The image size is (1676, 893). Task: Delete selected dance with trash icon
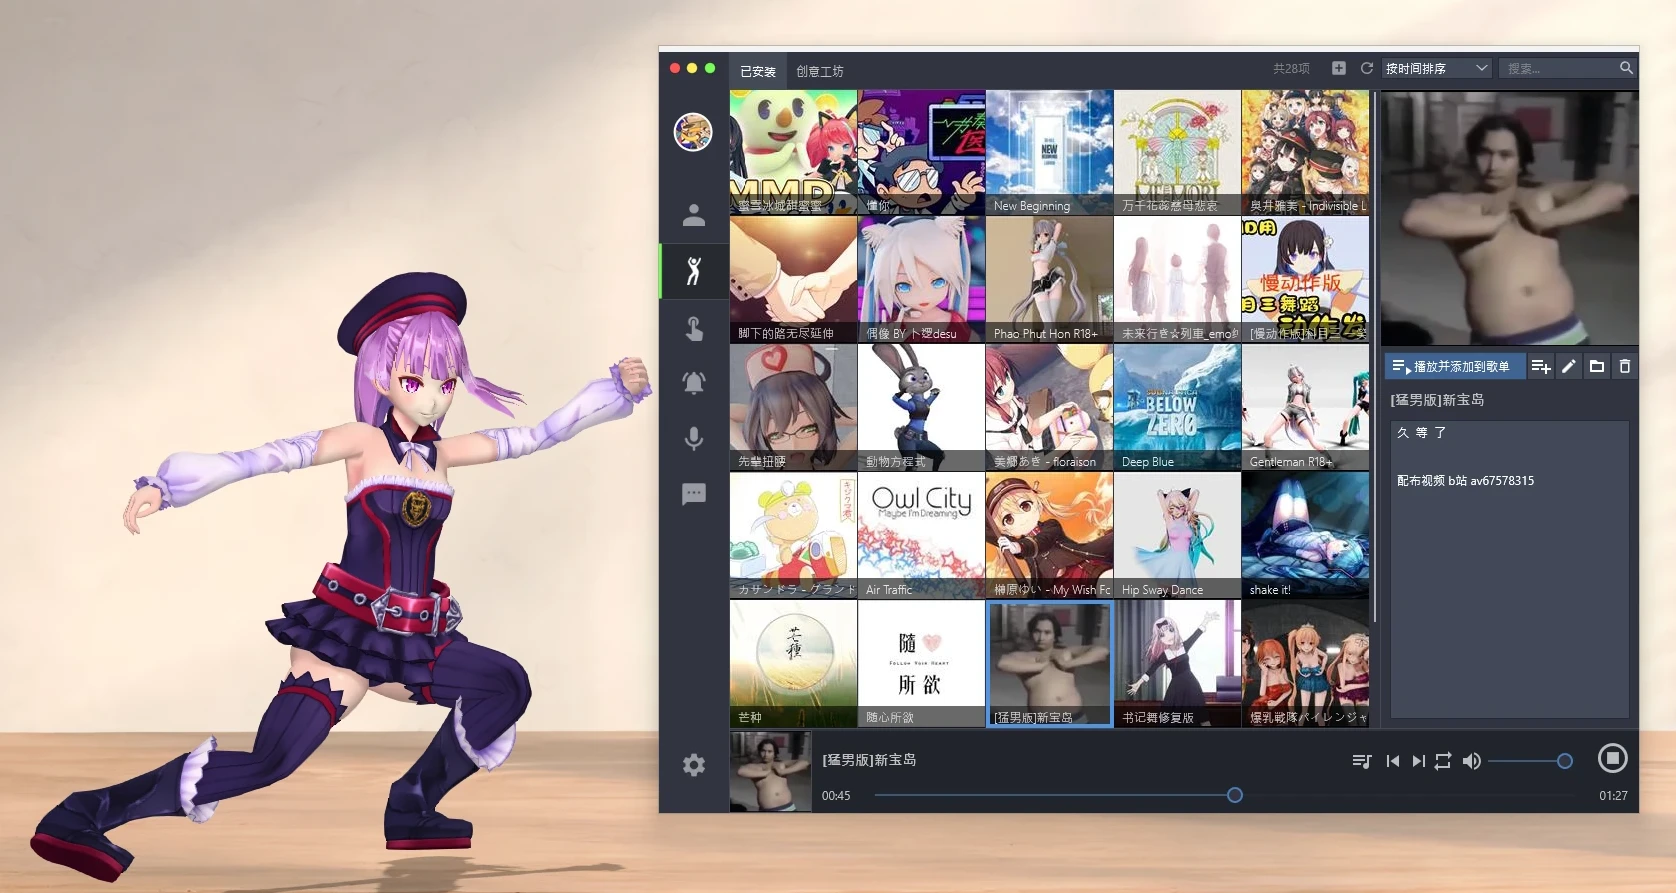tap(1625, 367)
